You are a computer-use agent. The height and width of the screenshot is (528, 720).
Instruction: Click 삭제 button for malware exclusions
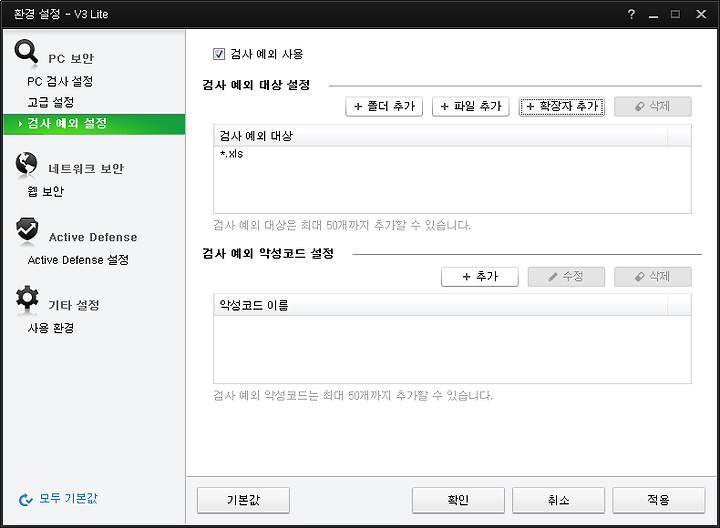tap(652, 277)
